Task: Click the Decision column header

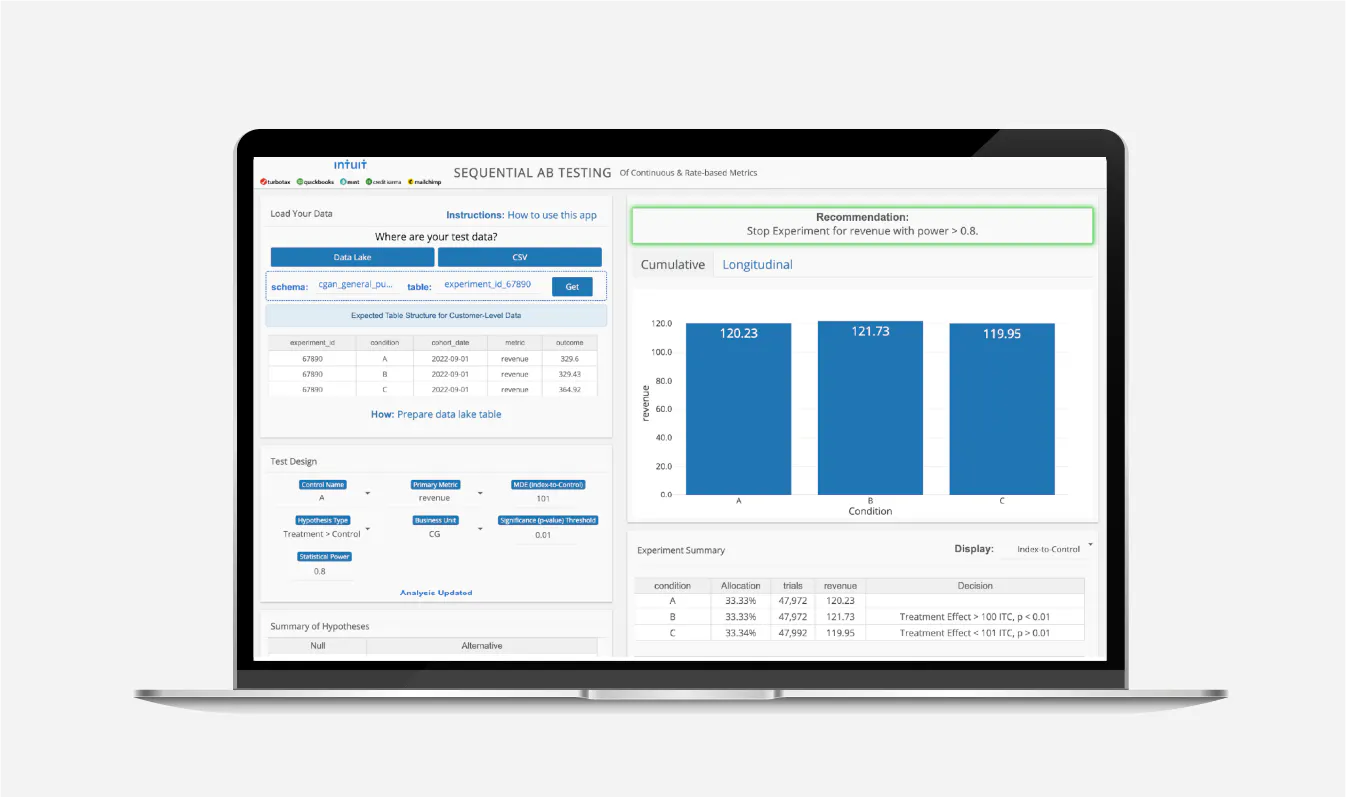Action: (x=975, y=586)
